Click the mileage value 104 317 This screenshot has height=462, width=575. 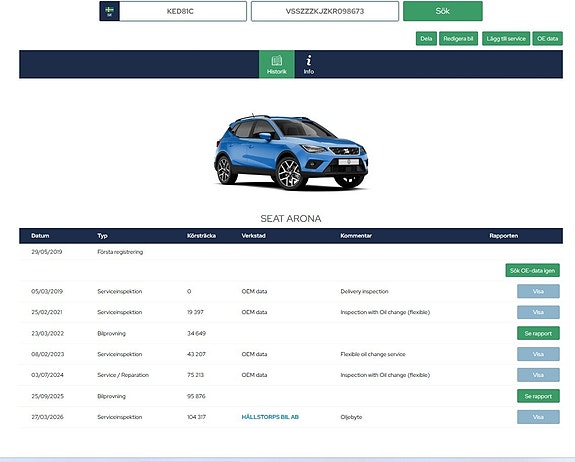(196, 417)
